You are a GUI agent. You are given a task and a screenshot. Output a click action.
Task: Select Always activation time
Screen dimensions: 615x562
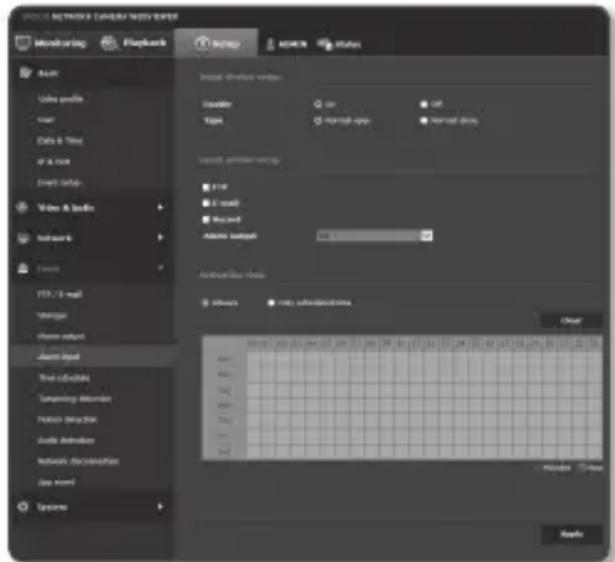pyautogui.click(x=205, y=303)
